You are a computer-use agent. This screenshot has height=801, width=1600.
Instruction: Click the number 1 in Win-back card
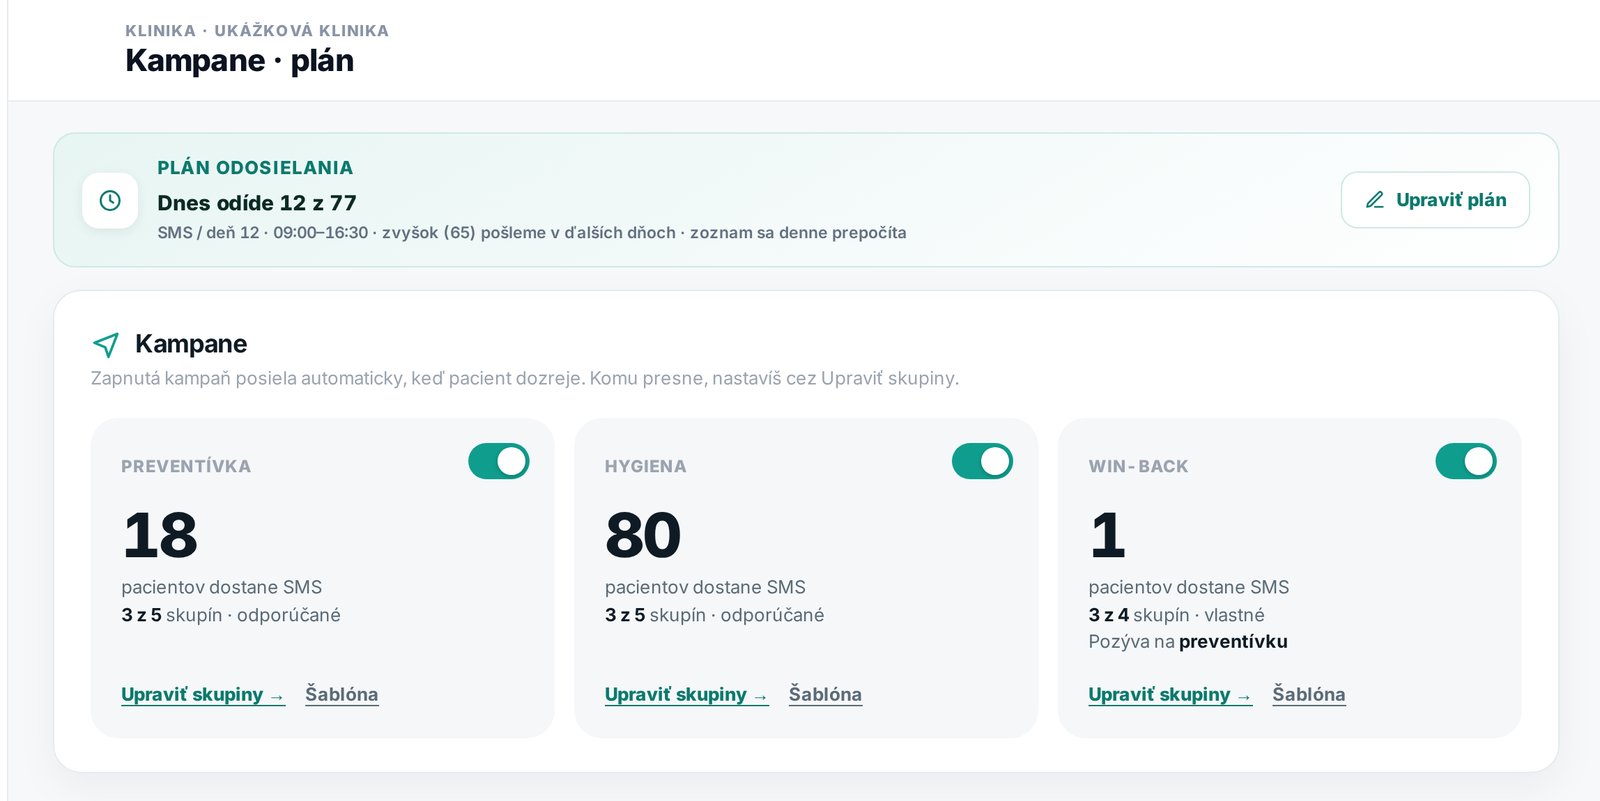1108,535
